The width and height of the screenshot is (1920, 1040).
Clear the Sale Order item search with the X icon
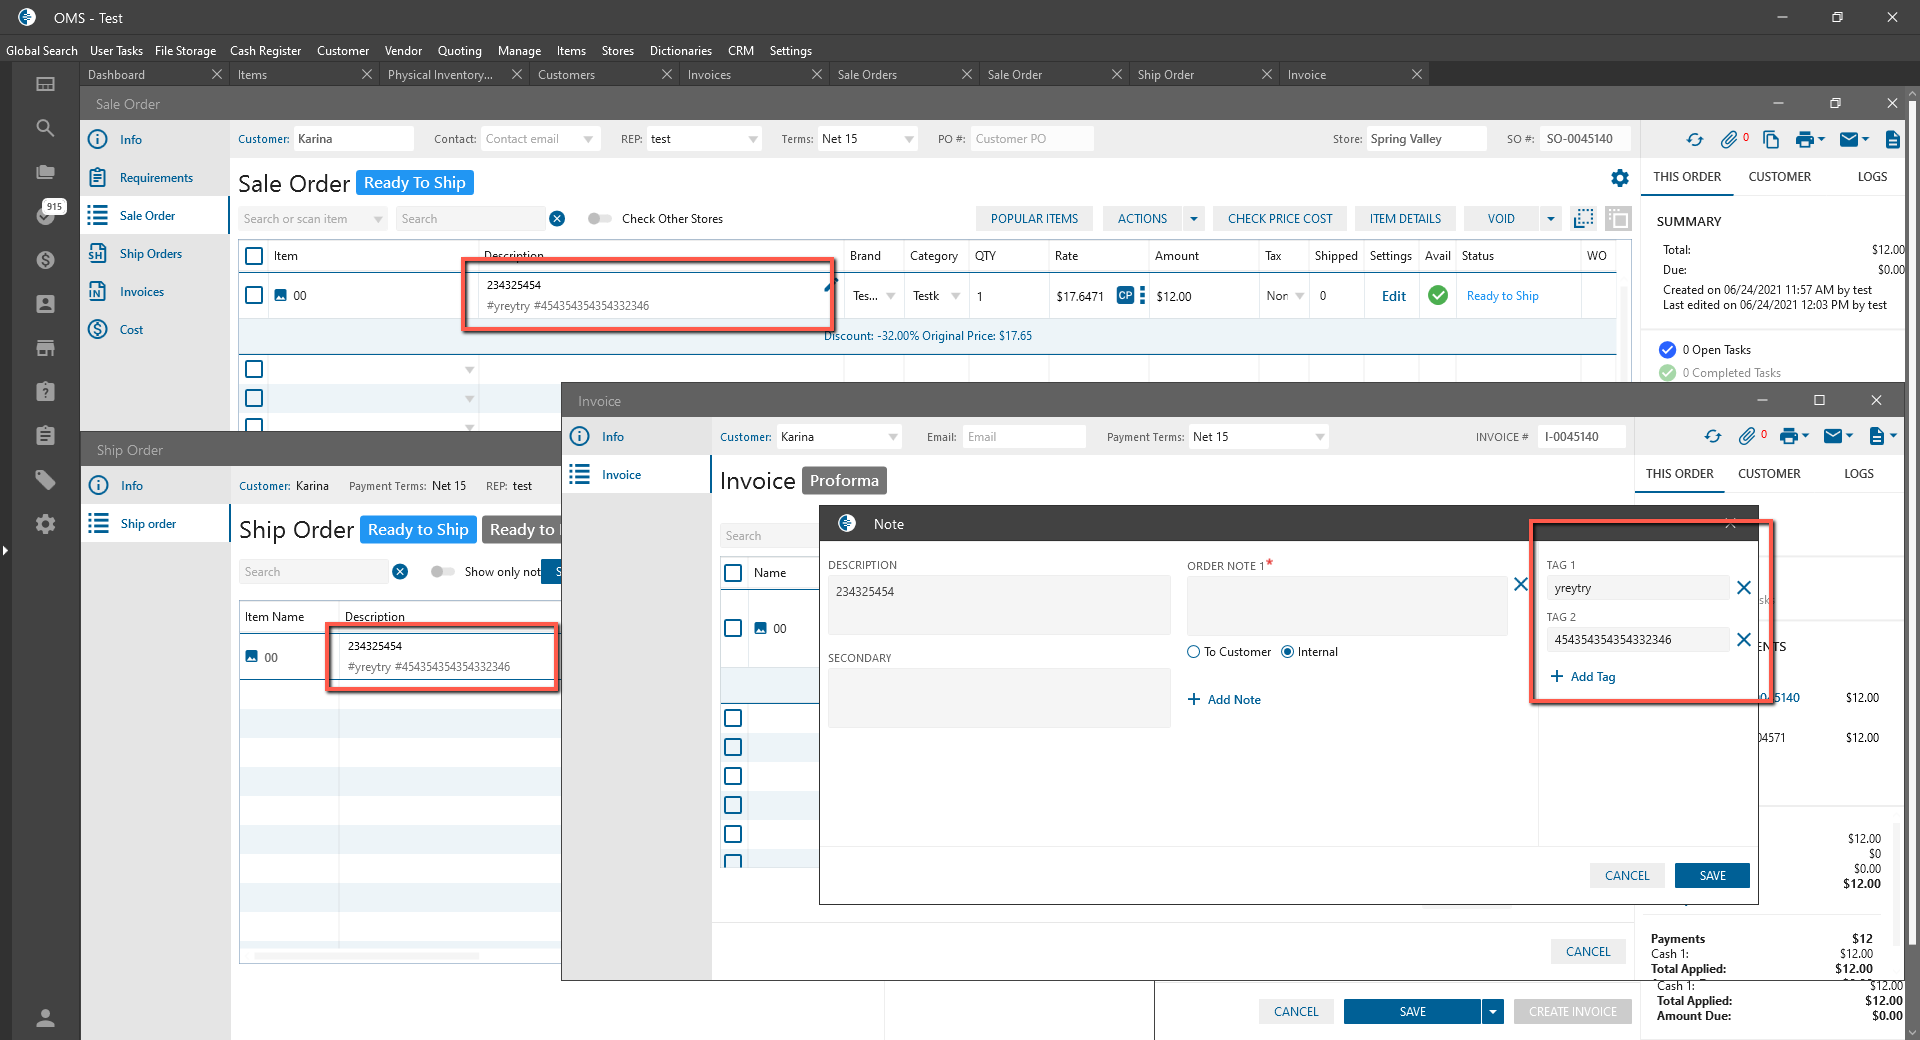click(x=557, y=219)
